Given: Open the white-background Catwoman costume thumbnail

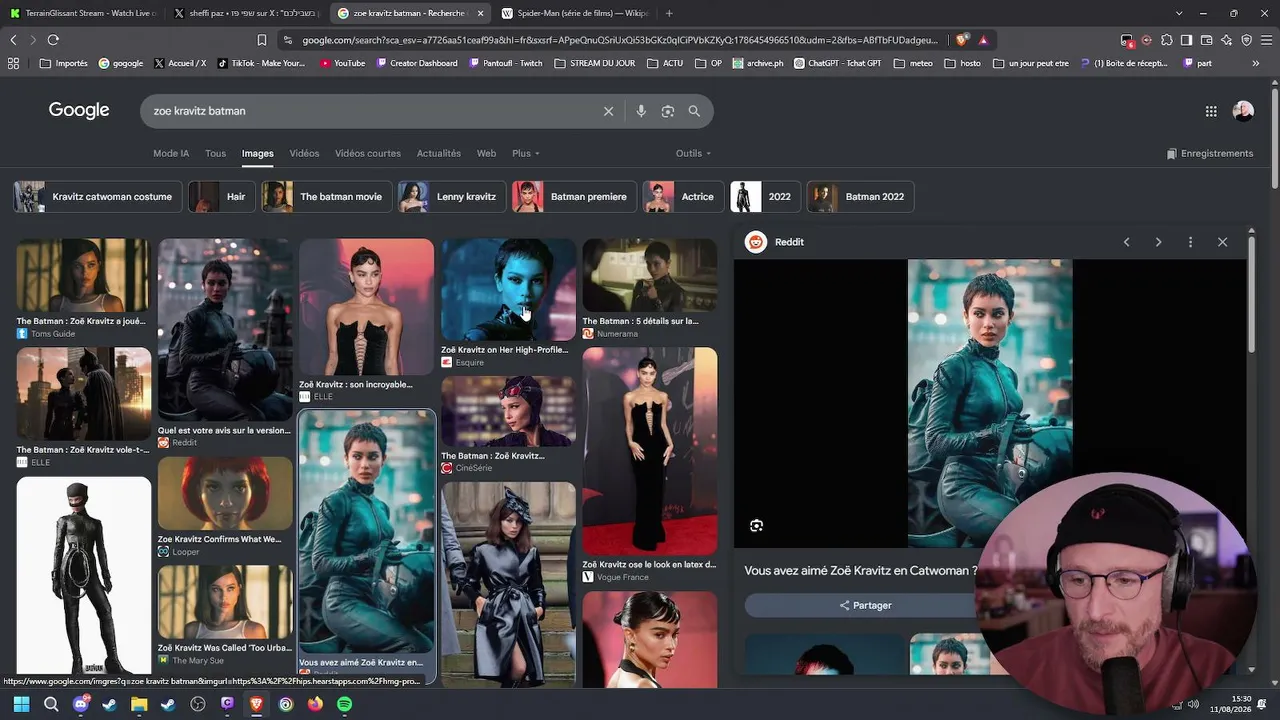Looking at the screenshot, I should [84, 575].
